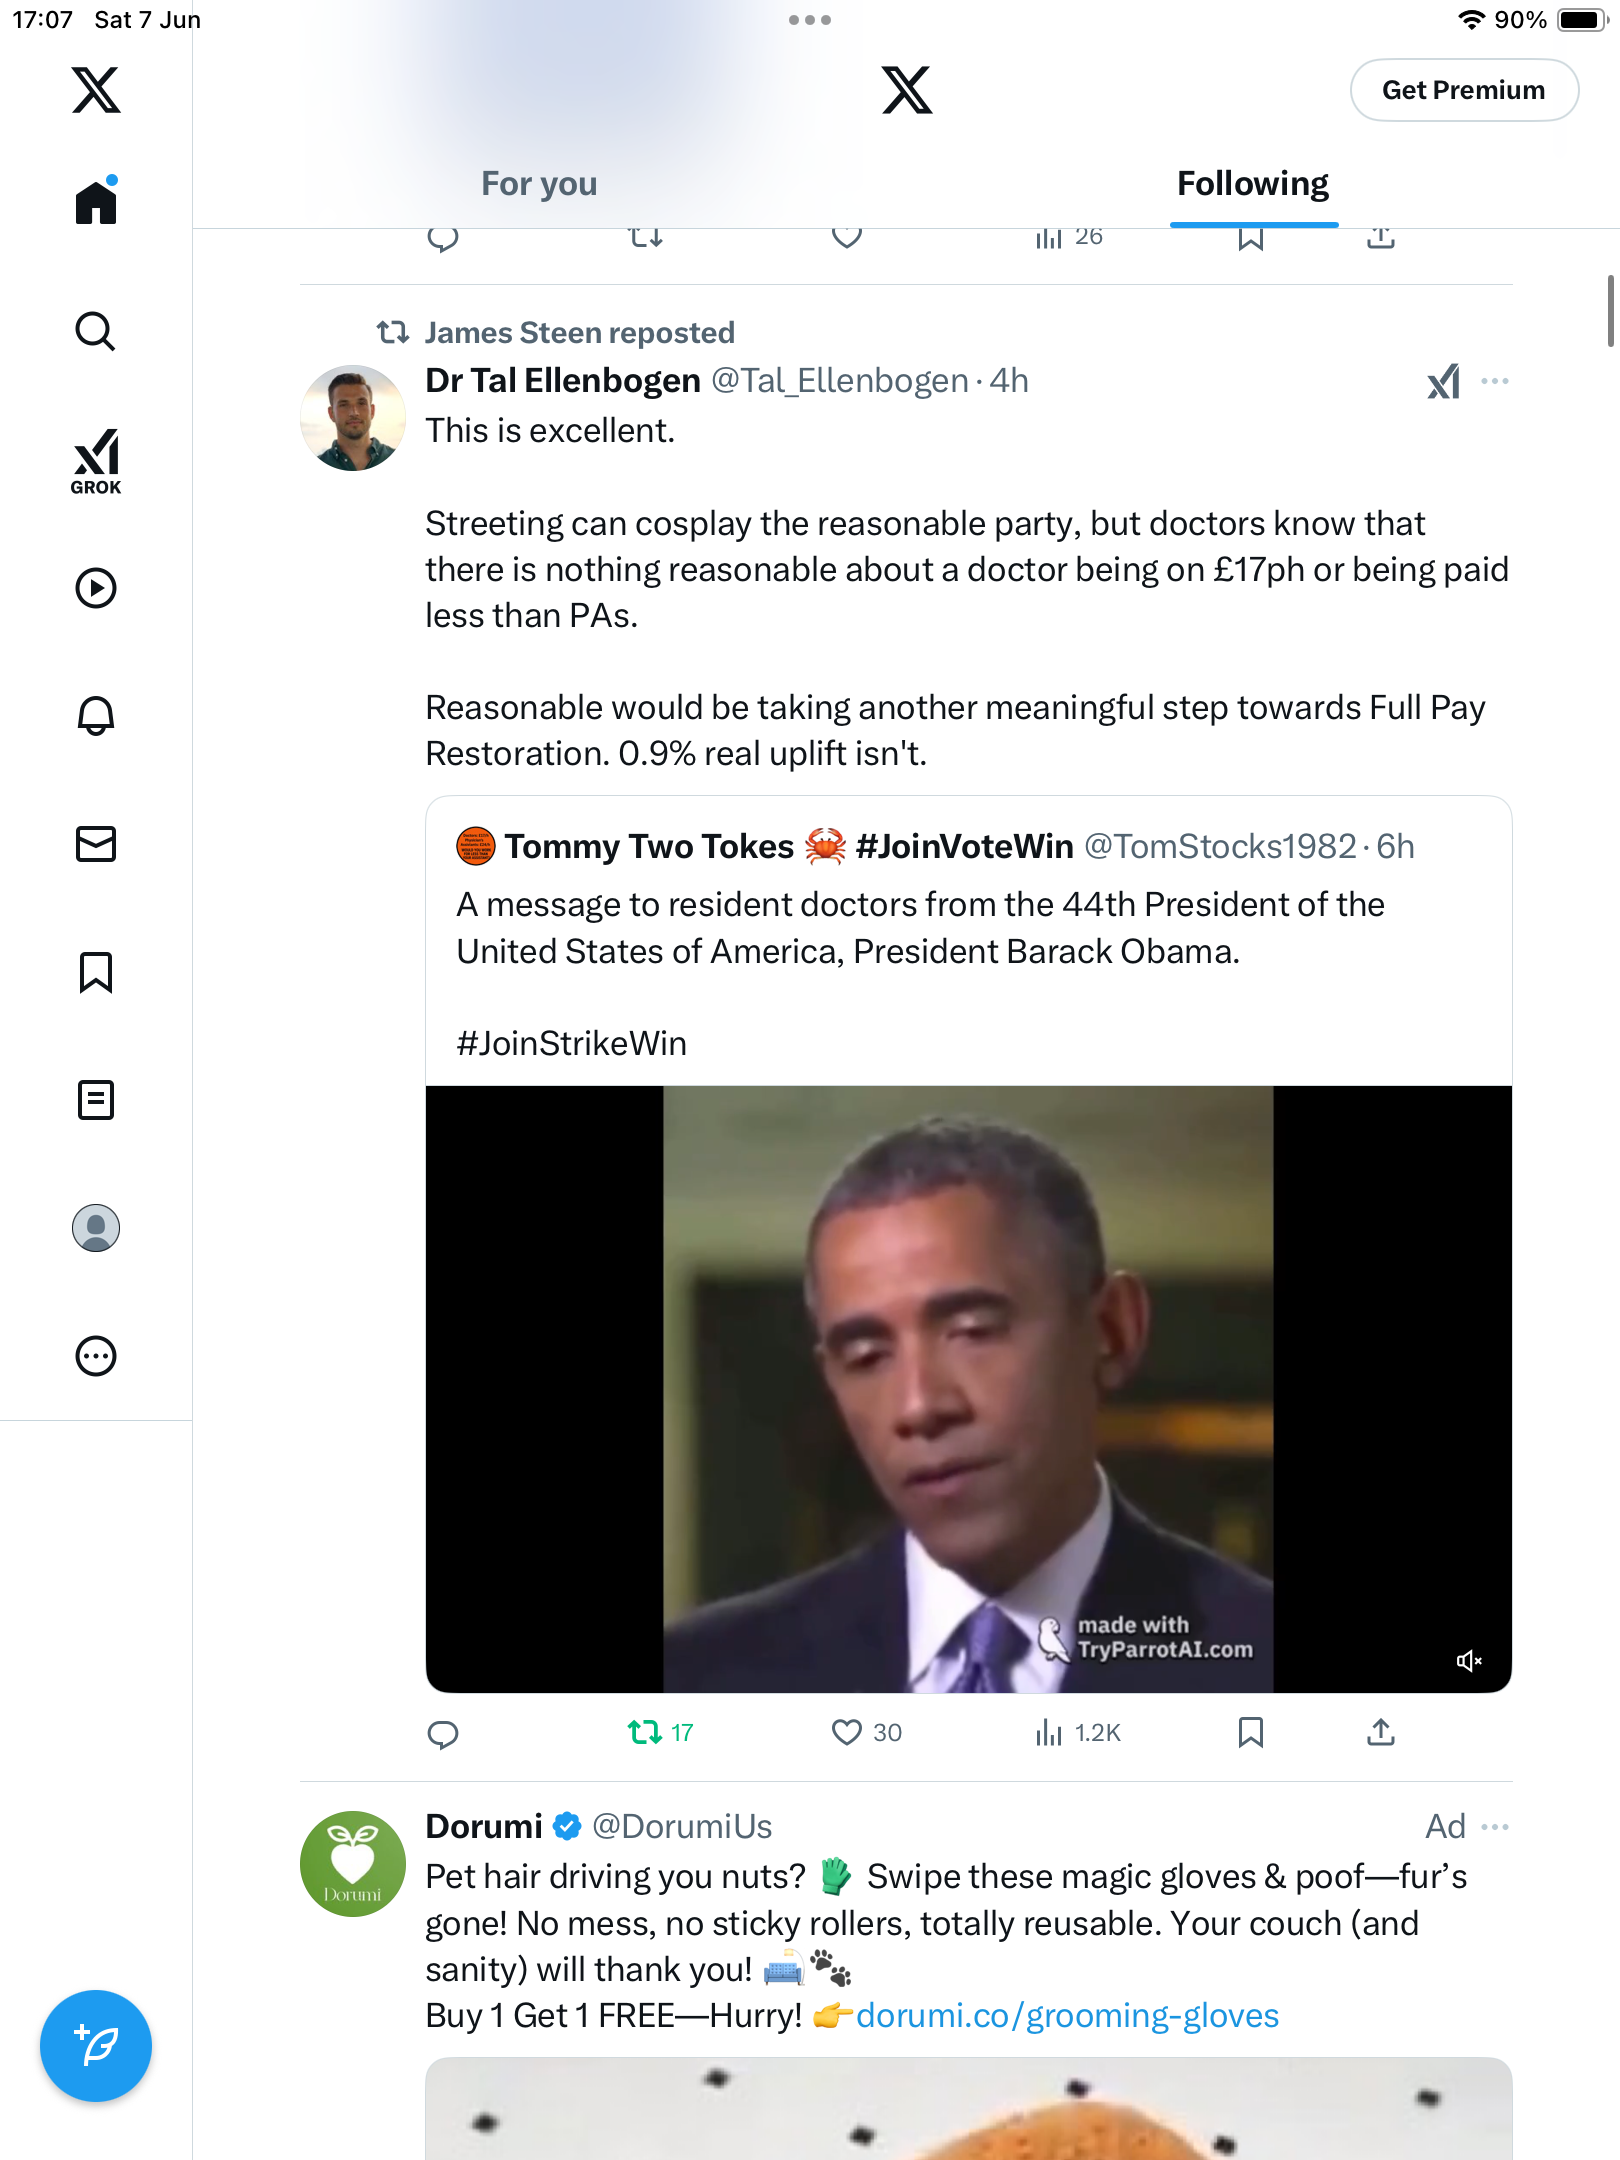Expand the sidebar More menu
This screenshot has height=2160, width=1620.
pyautogui.click(x=96, y=1356)
